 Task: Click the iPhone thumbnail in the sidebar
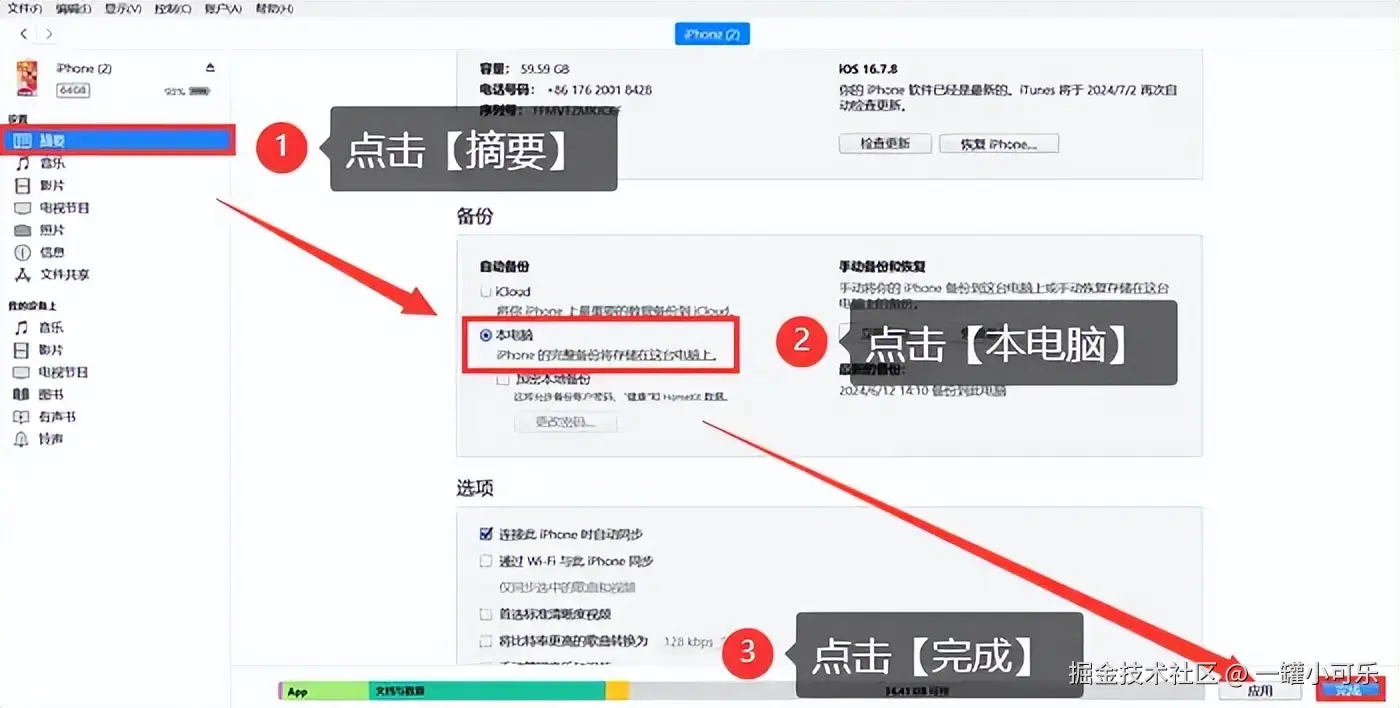27,78
